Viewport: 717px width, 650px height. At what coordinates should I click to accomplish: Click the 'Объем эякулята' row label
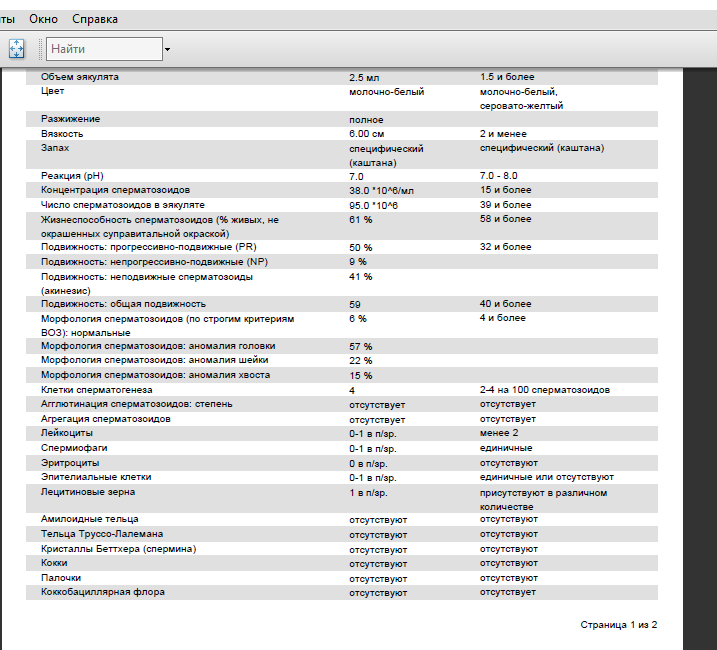pos(85,77)
